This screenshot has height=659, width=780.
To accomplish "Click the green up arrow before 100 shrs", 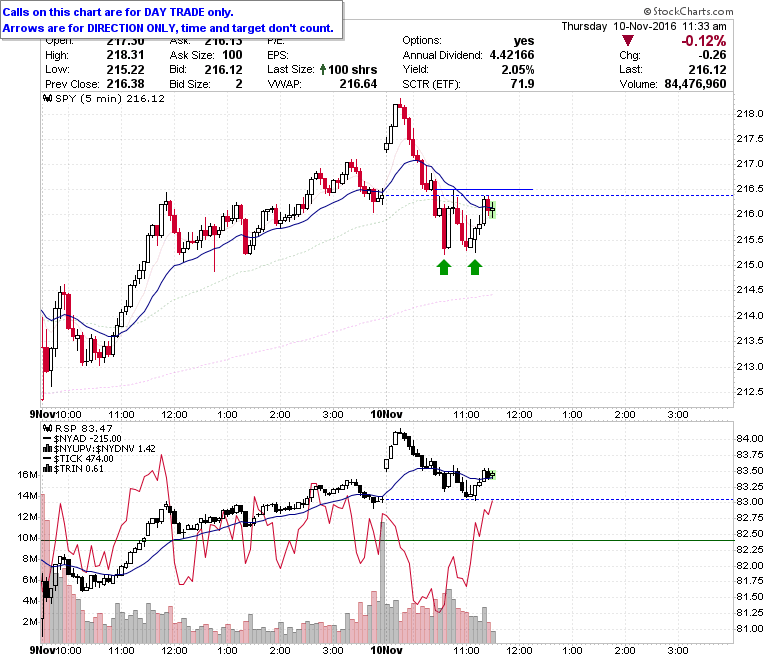I will [x=323, y=69].
